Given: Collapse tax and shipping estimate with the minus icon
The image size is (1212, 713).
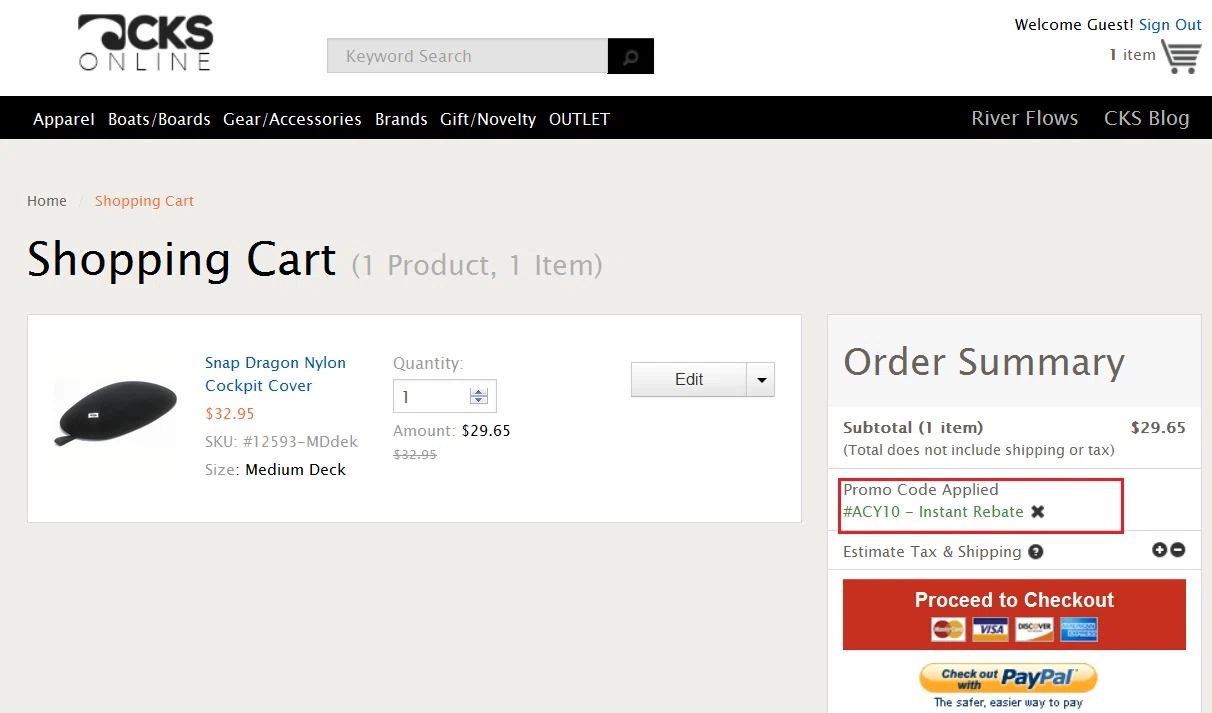Looking at the screenshot, I should [1178, 549].
